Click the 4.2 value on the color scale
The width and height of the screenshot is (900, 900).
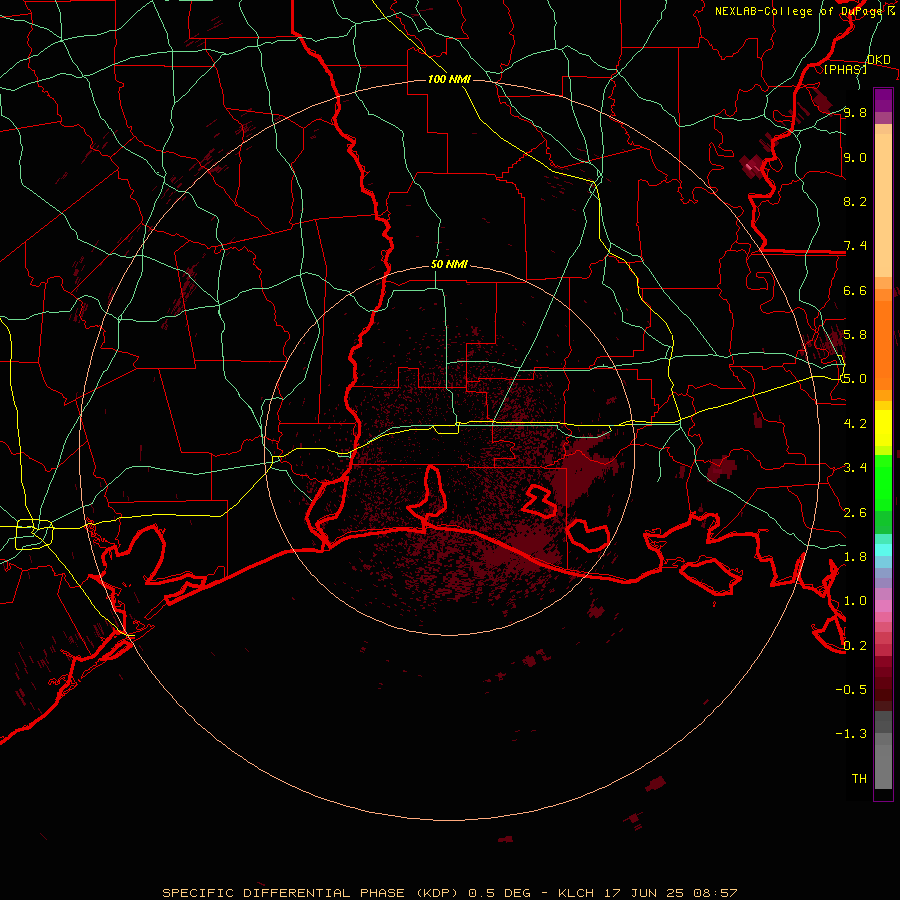(x=855, y=424)
